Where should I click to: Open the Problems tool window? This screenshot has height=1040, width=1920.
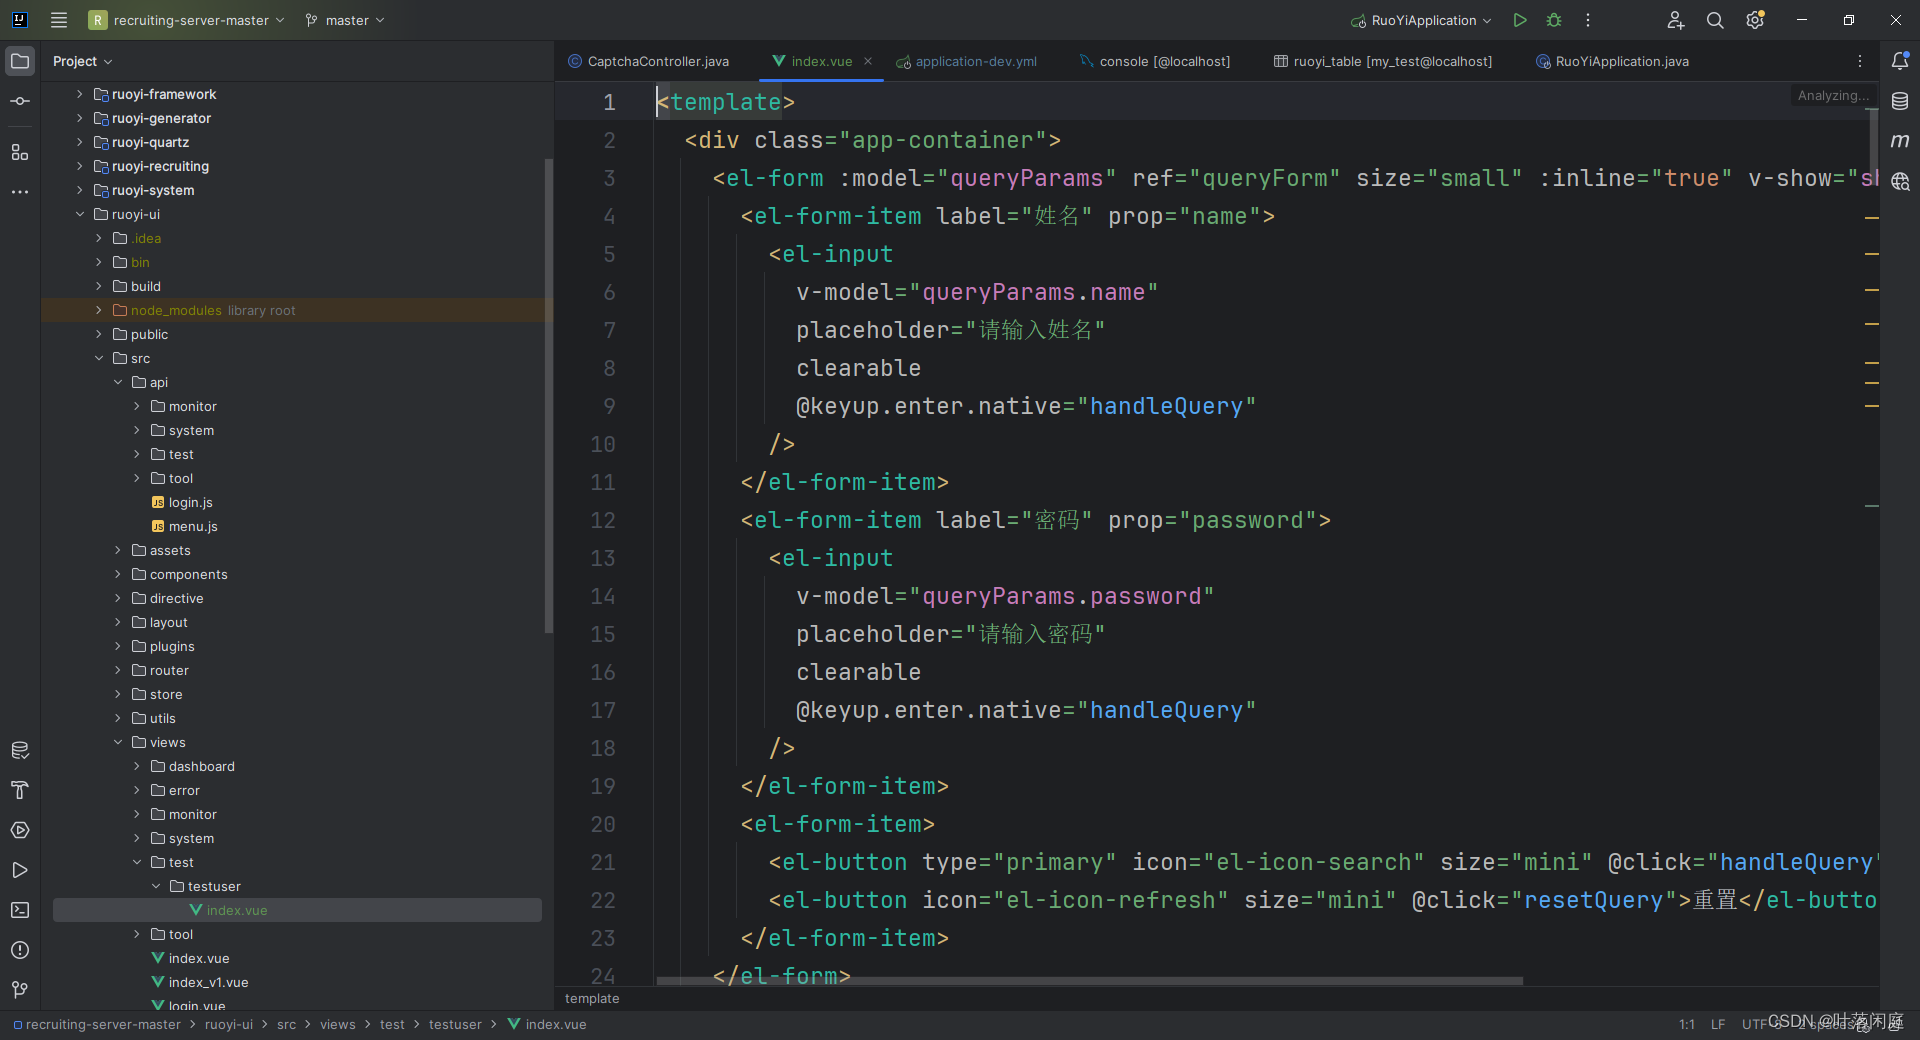(20, 950)
